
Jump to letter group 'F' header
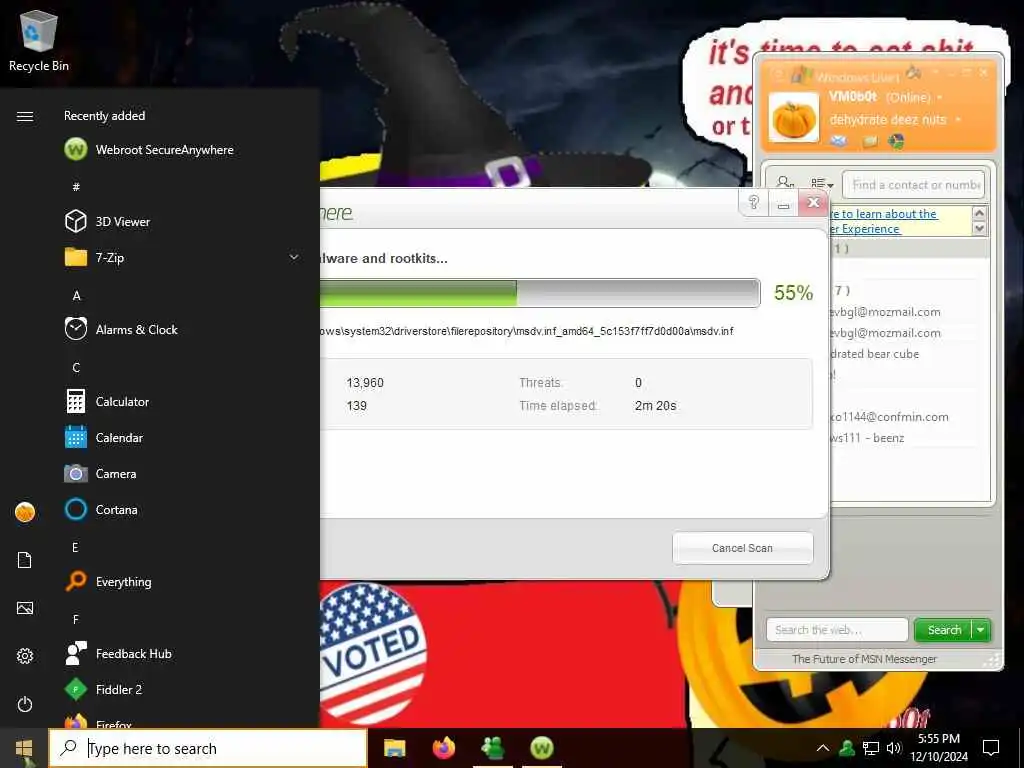click(x=76, y=619)
